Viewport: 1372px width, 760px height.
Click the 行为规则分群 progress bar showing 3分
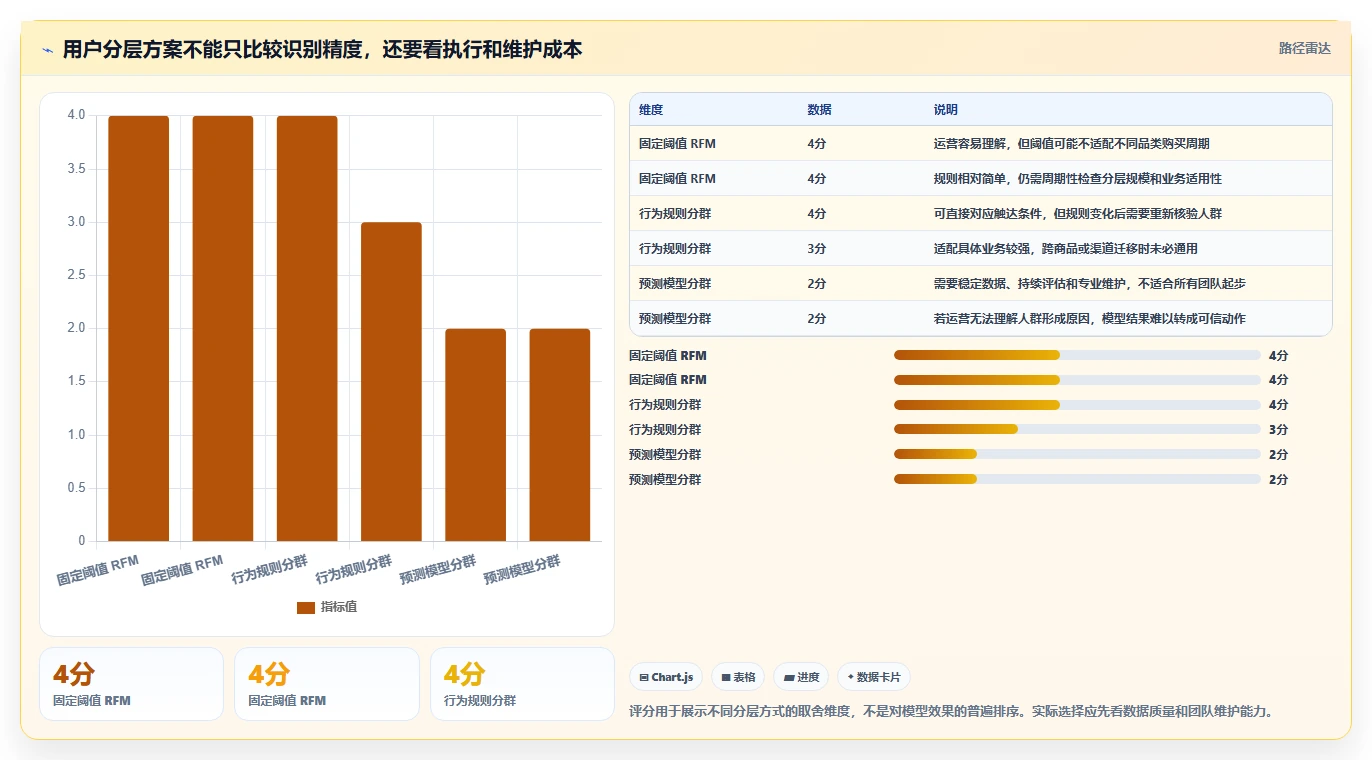click(1077, 430)
